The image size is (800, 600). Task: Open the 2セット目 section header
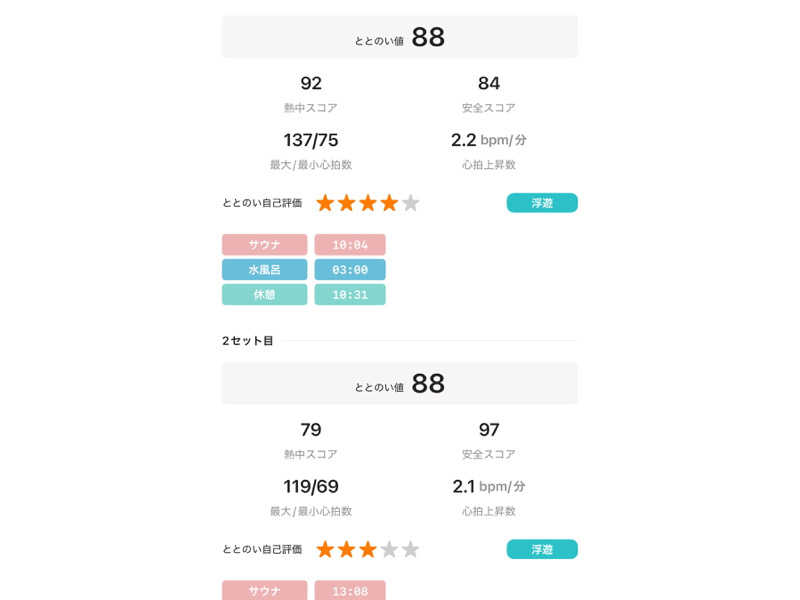[248, 341]
